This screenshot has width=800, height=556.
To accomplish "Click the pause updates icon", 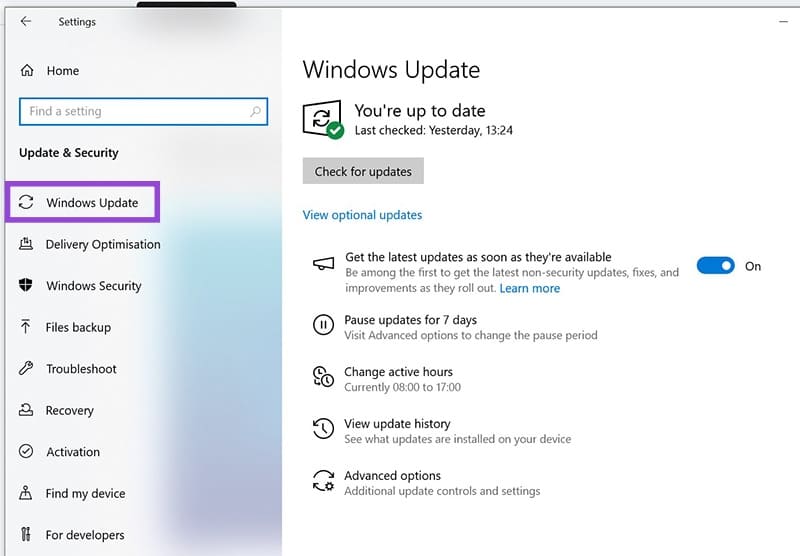I will click(323, 324).
